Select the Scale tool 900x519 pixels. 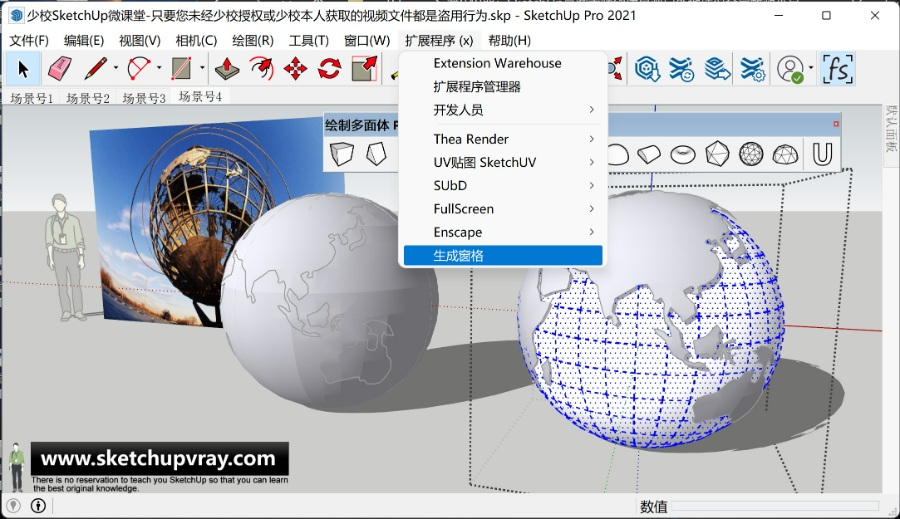pos(364,69)
